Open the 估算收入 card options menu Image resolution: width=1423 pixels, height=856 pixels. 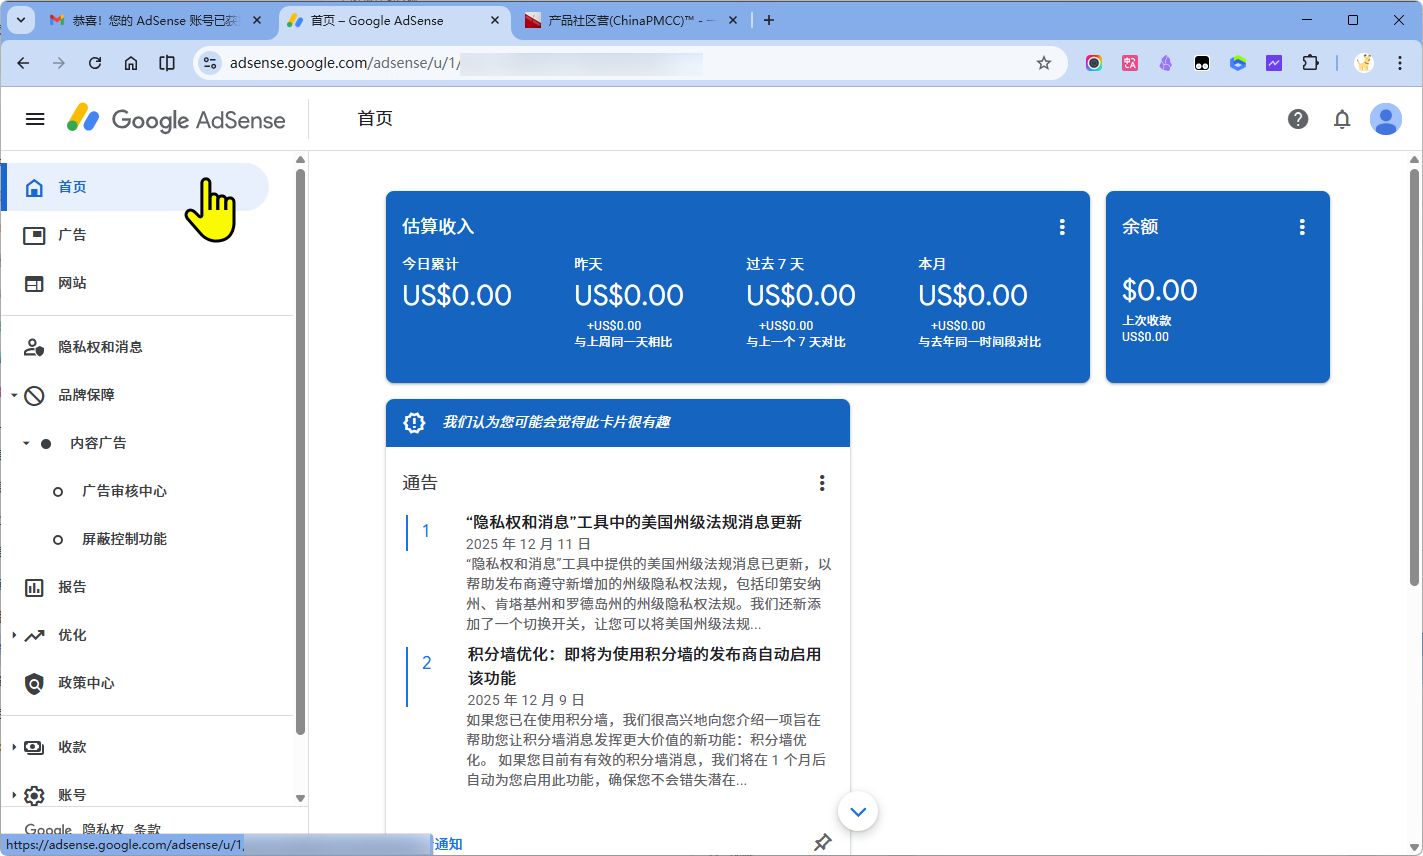(x=1062, y=227)
